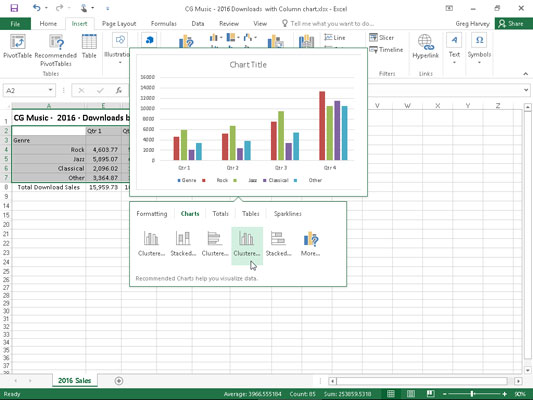The image size is (533, 400).
Task: Cancel formula entry with X icon
Action: tap(81, 90)
